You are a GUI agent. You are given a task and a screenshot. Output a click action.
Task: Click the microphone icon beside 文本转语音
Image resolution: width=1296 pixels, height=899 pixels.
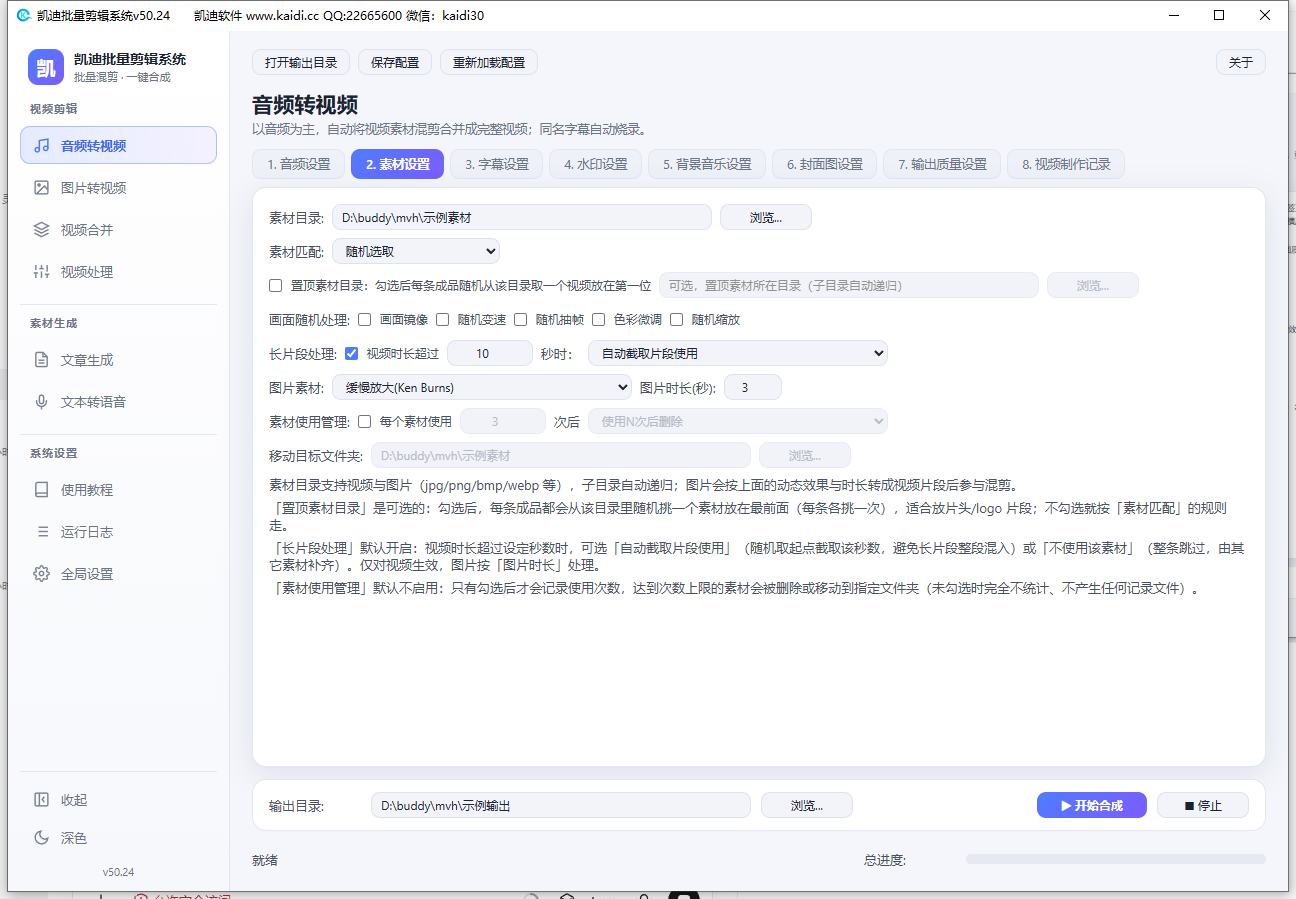(x=42, y=402)
